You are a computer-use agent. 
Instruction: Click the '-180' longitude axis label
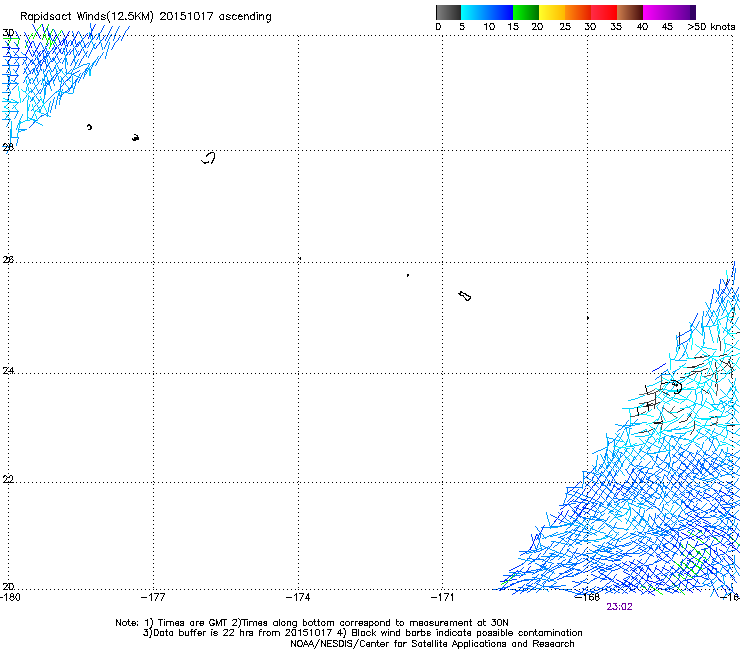10,597
